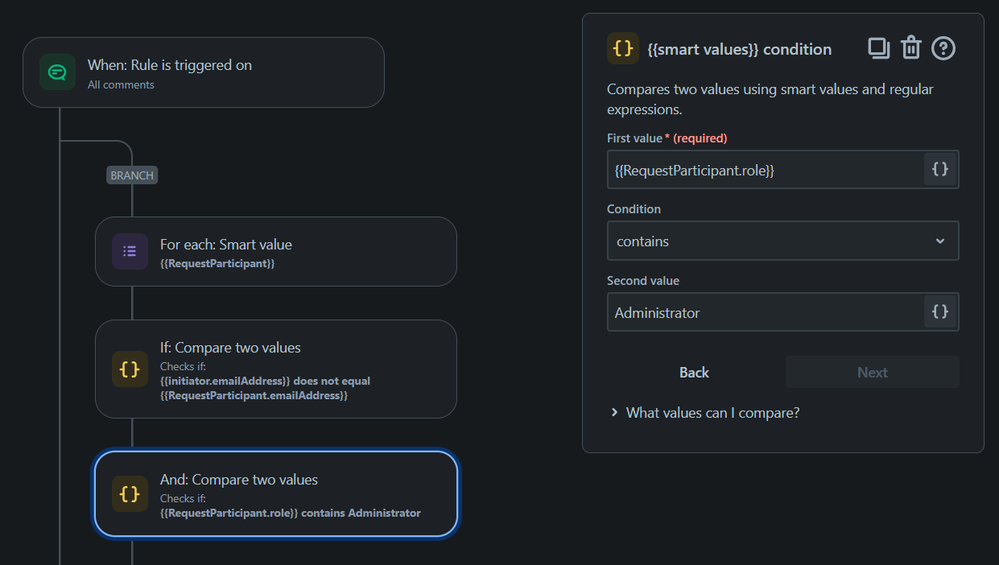The height and width of the screenshot is (565, 999).
Task: Insert smart value in First value field
Action: pos(940,169)
